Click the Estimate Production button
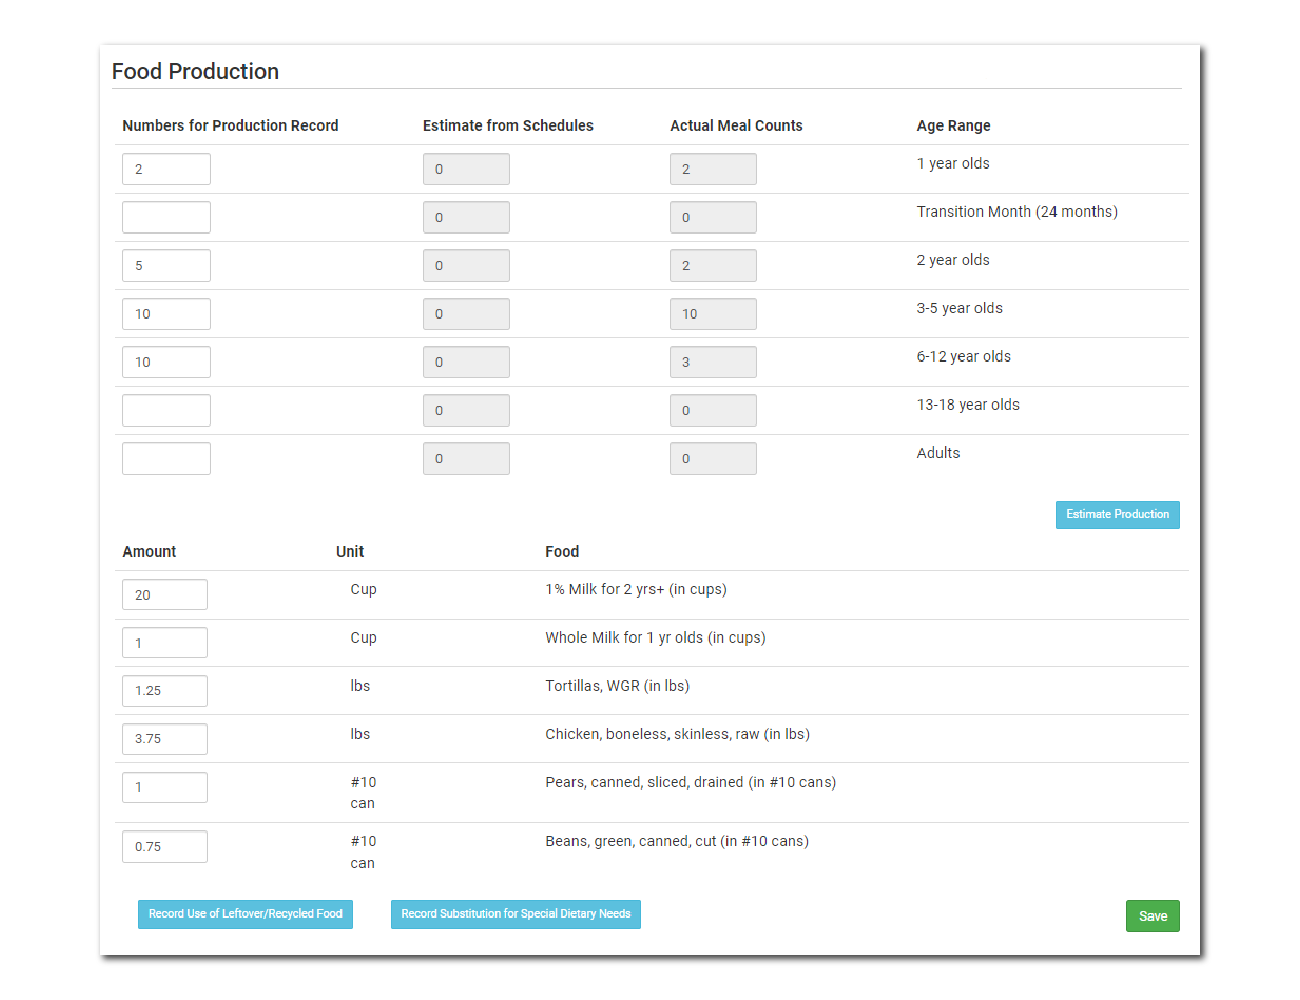 tap(1117, 515)
